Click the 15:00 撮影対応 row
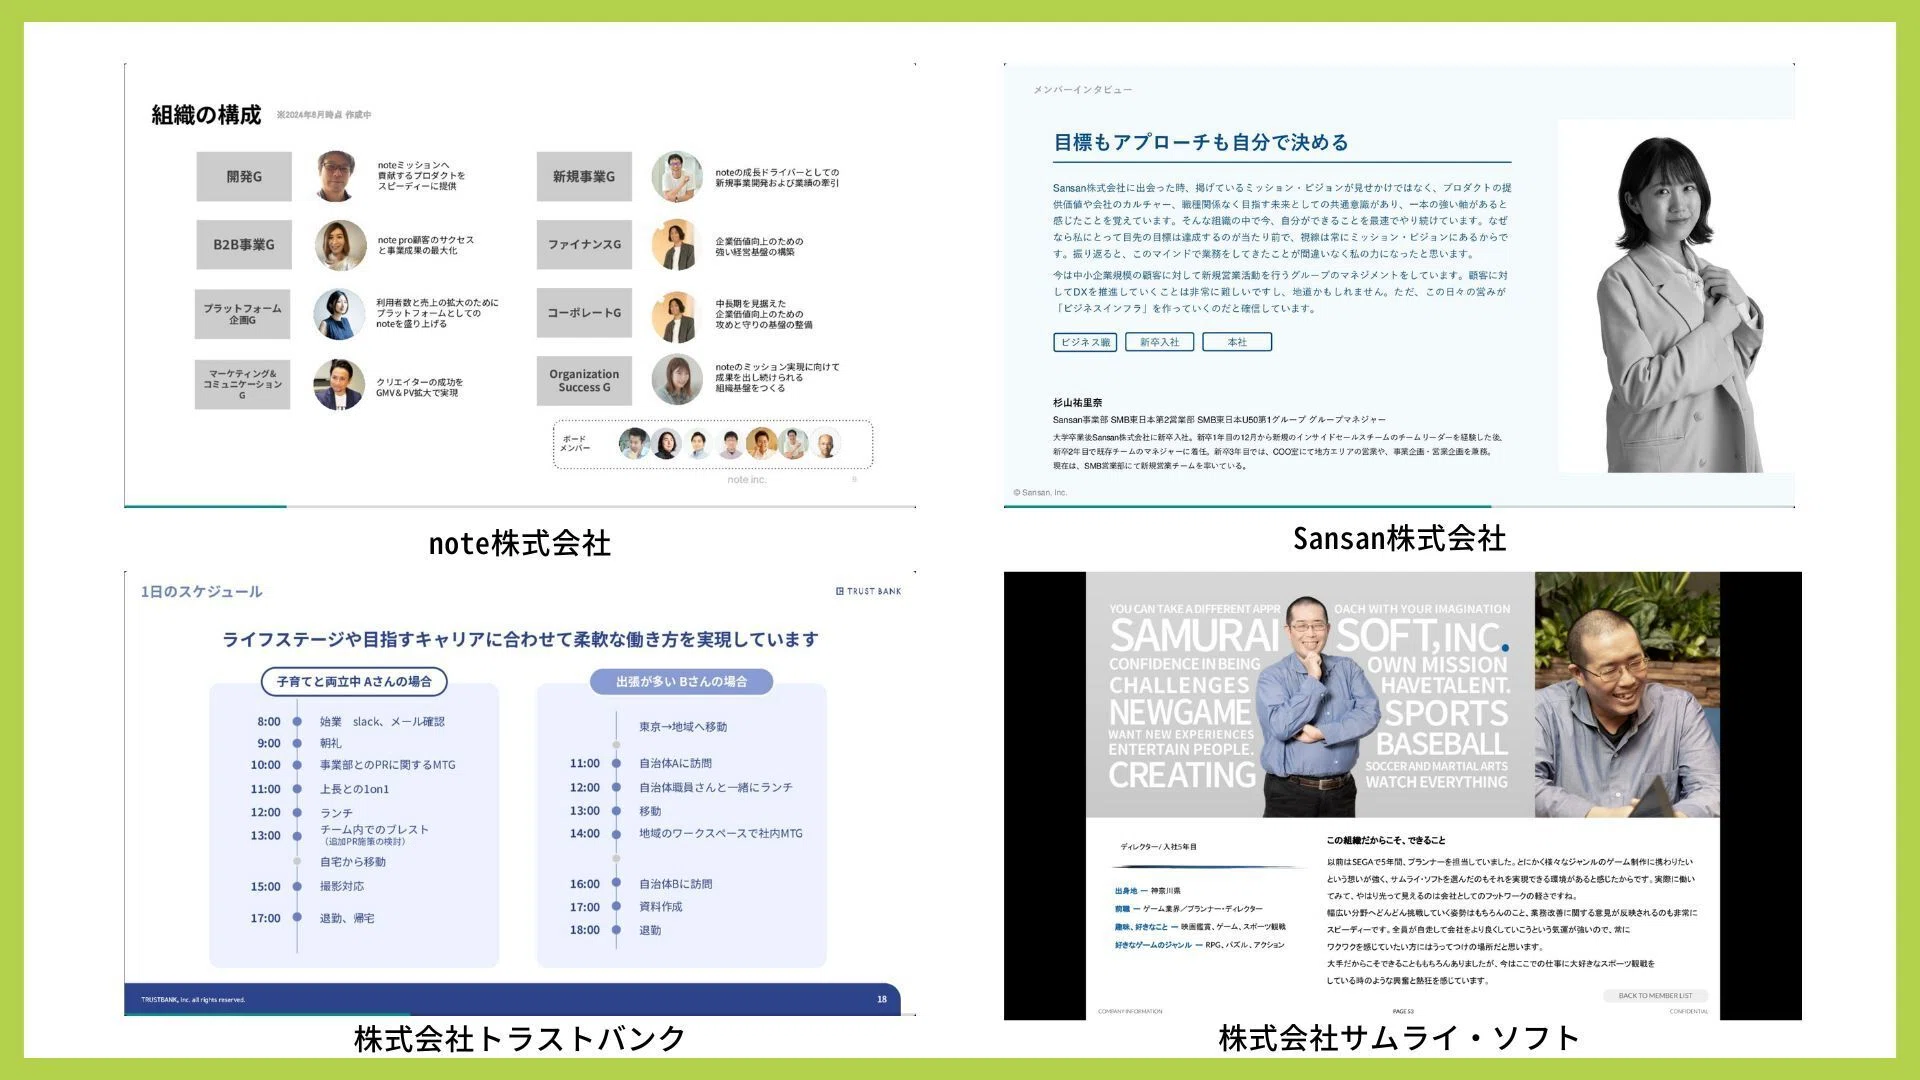This screenshot has height=1080, width=1920. pyautogui.click(x=307, y=887)
